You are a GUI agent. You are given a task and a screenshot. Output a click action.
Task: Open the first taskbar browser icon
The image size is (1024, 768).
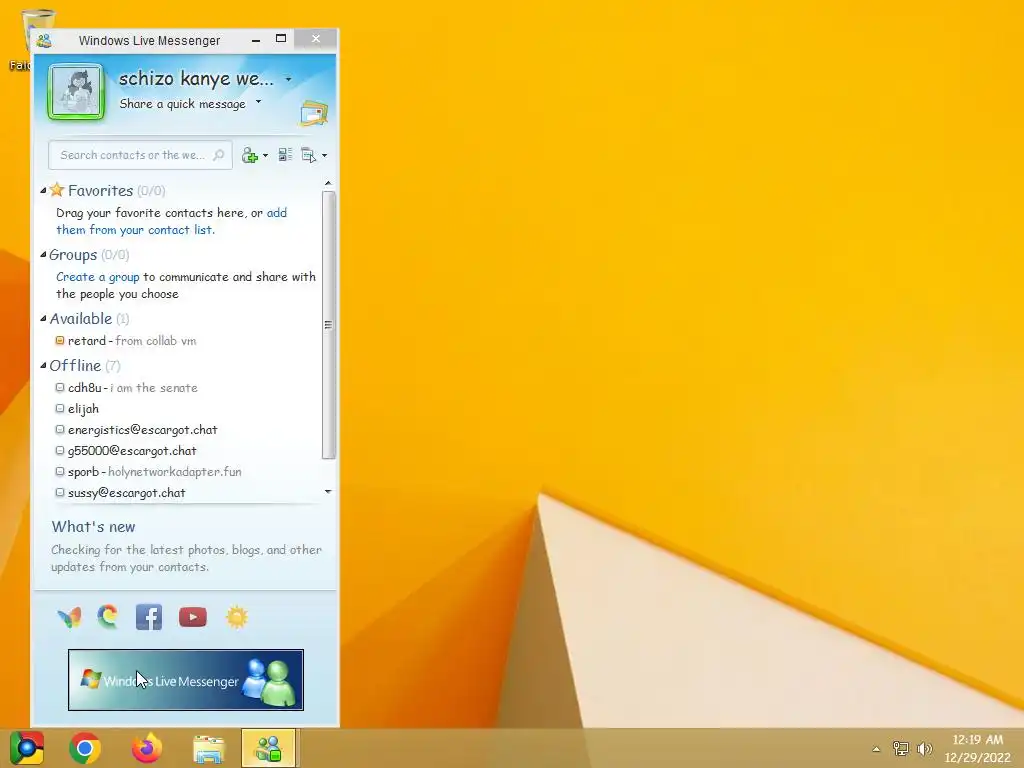tap(27, 748)
